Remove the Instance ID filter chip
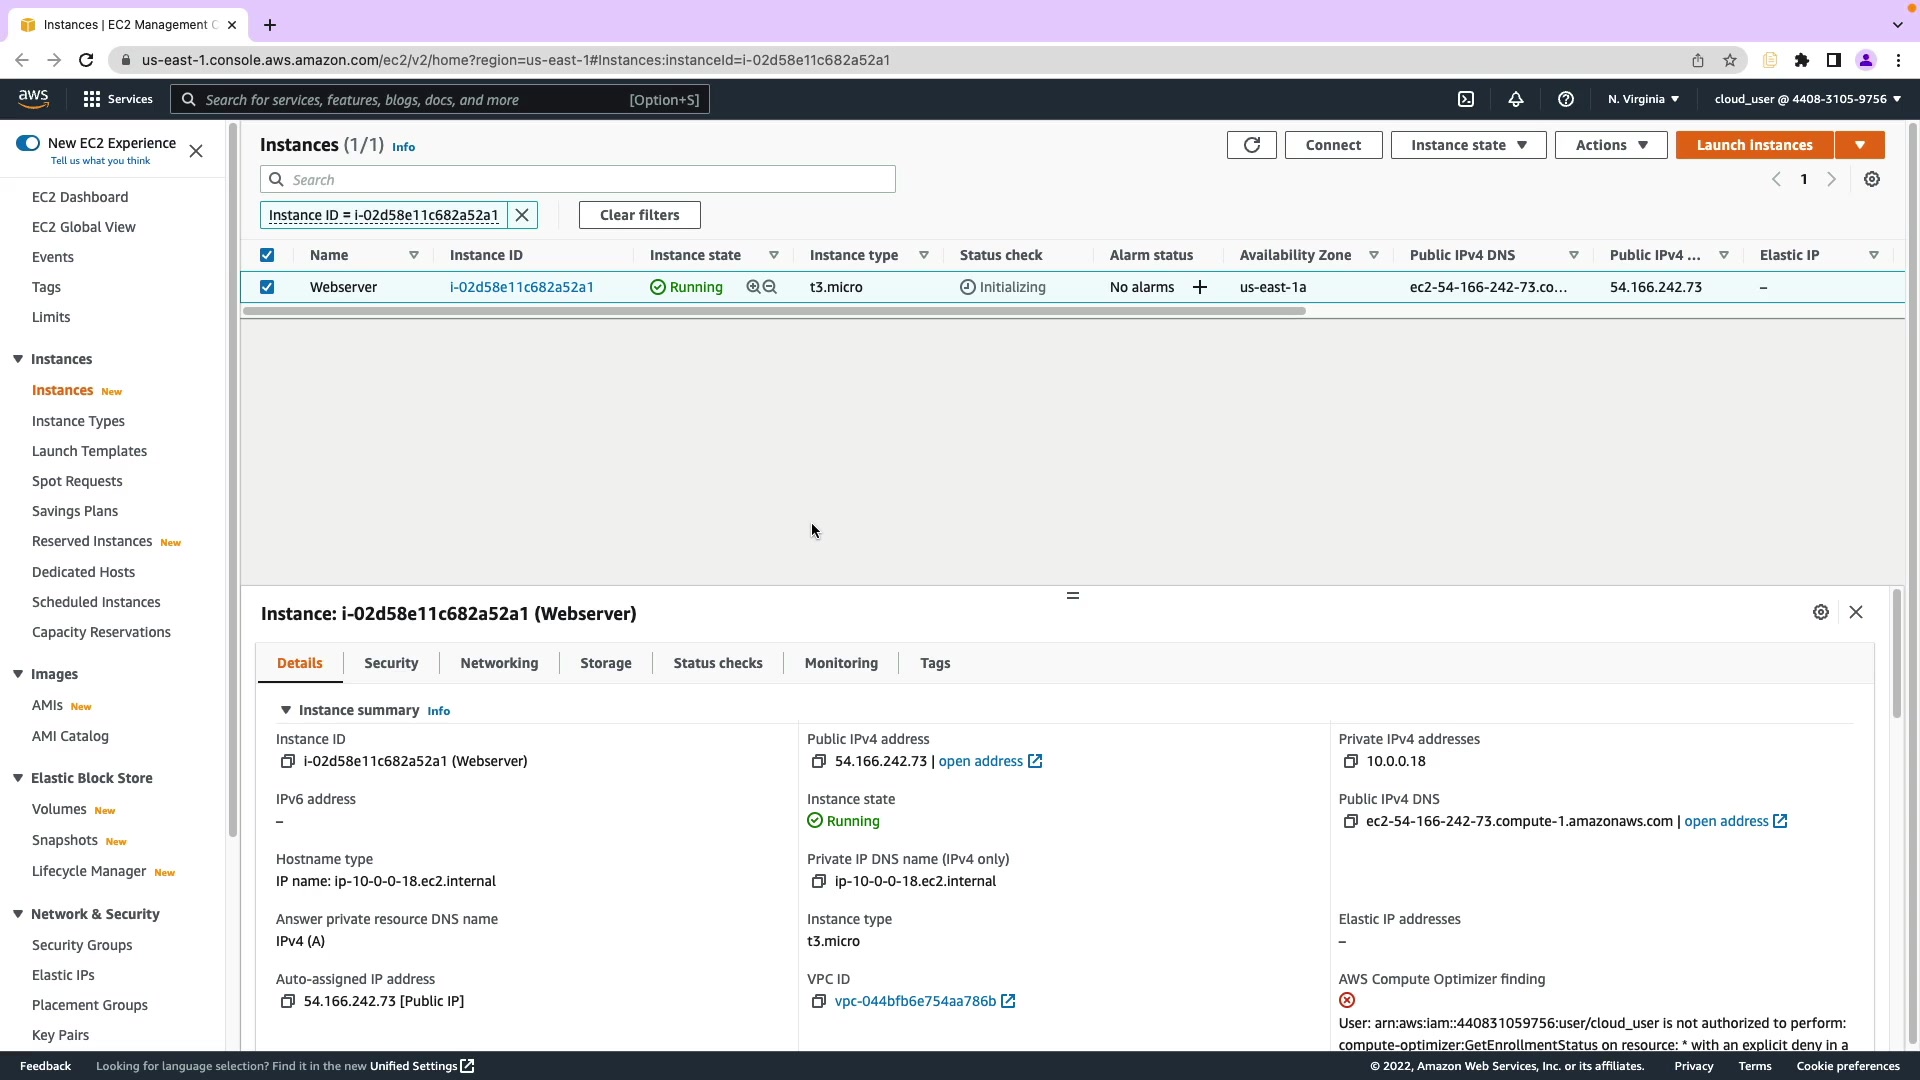Screen dimensions: 1920x1080 tap(522, 215)
